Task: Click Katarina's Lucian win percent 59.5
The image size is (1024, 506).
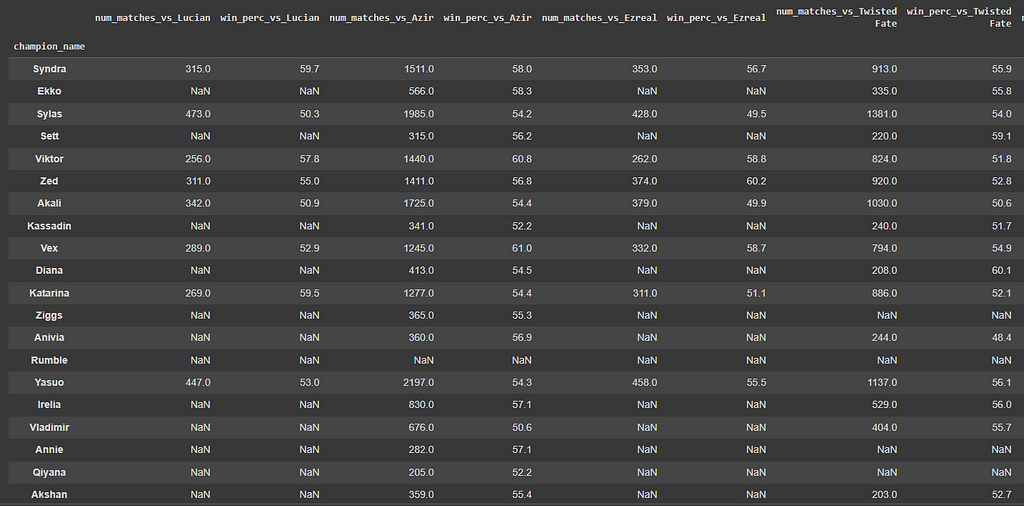Action: click(x=310, y=294)
